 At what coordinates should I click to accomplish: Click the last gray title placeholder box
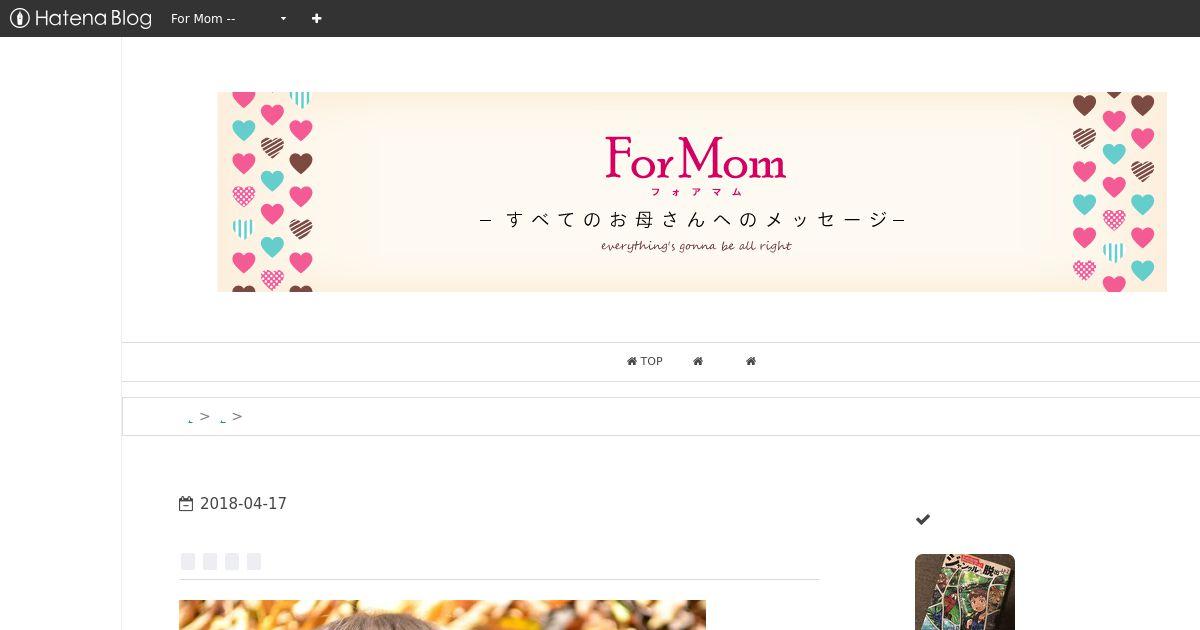pyautogui.click(x=254, y=561)
